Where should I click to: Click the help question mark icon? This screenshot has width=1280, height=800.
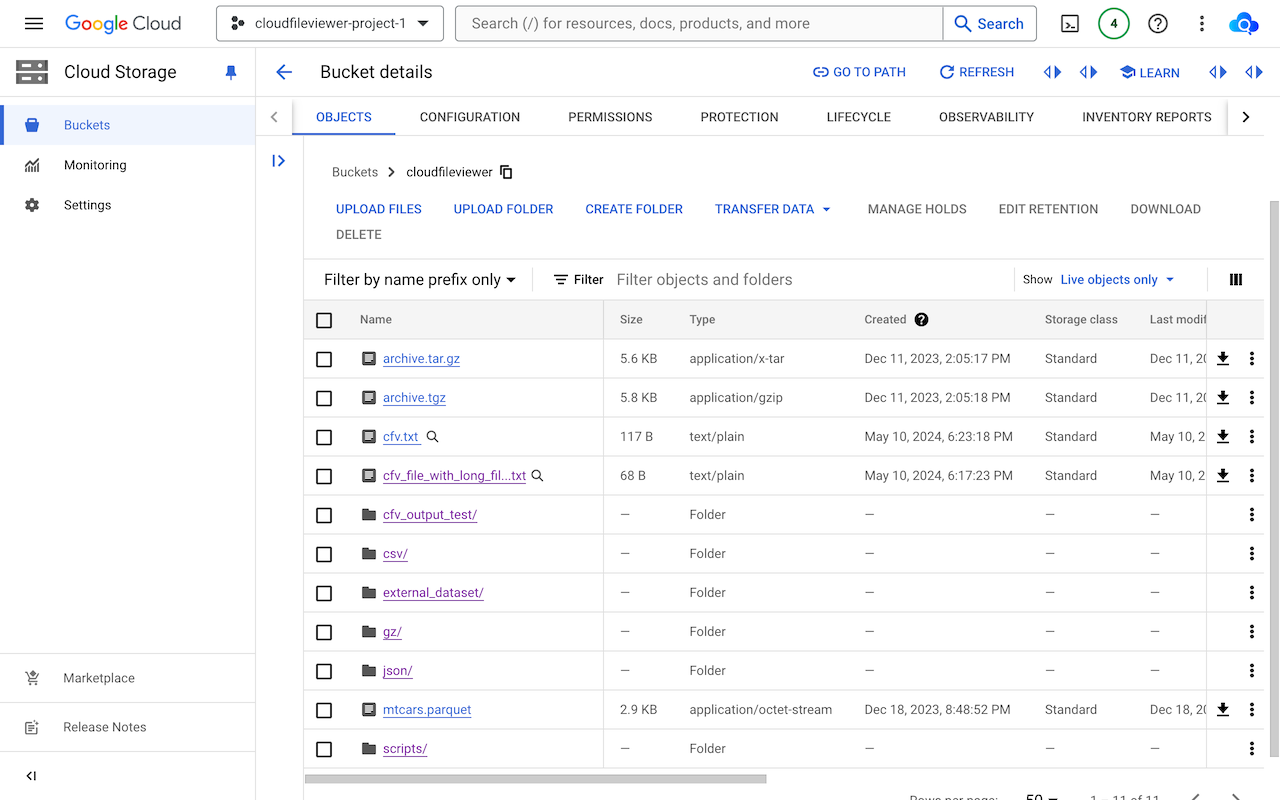1158,24
